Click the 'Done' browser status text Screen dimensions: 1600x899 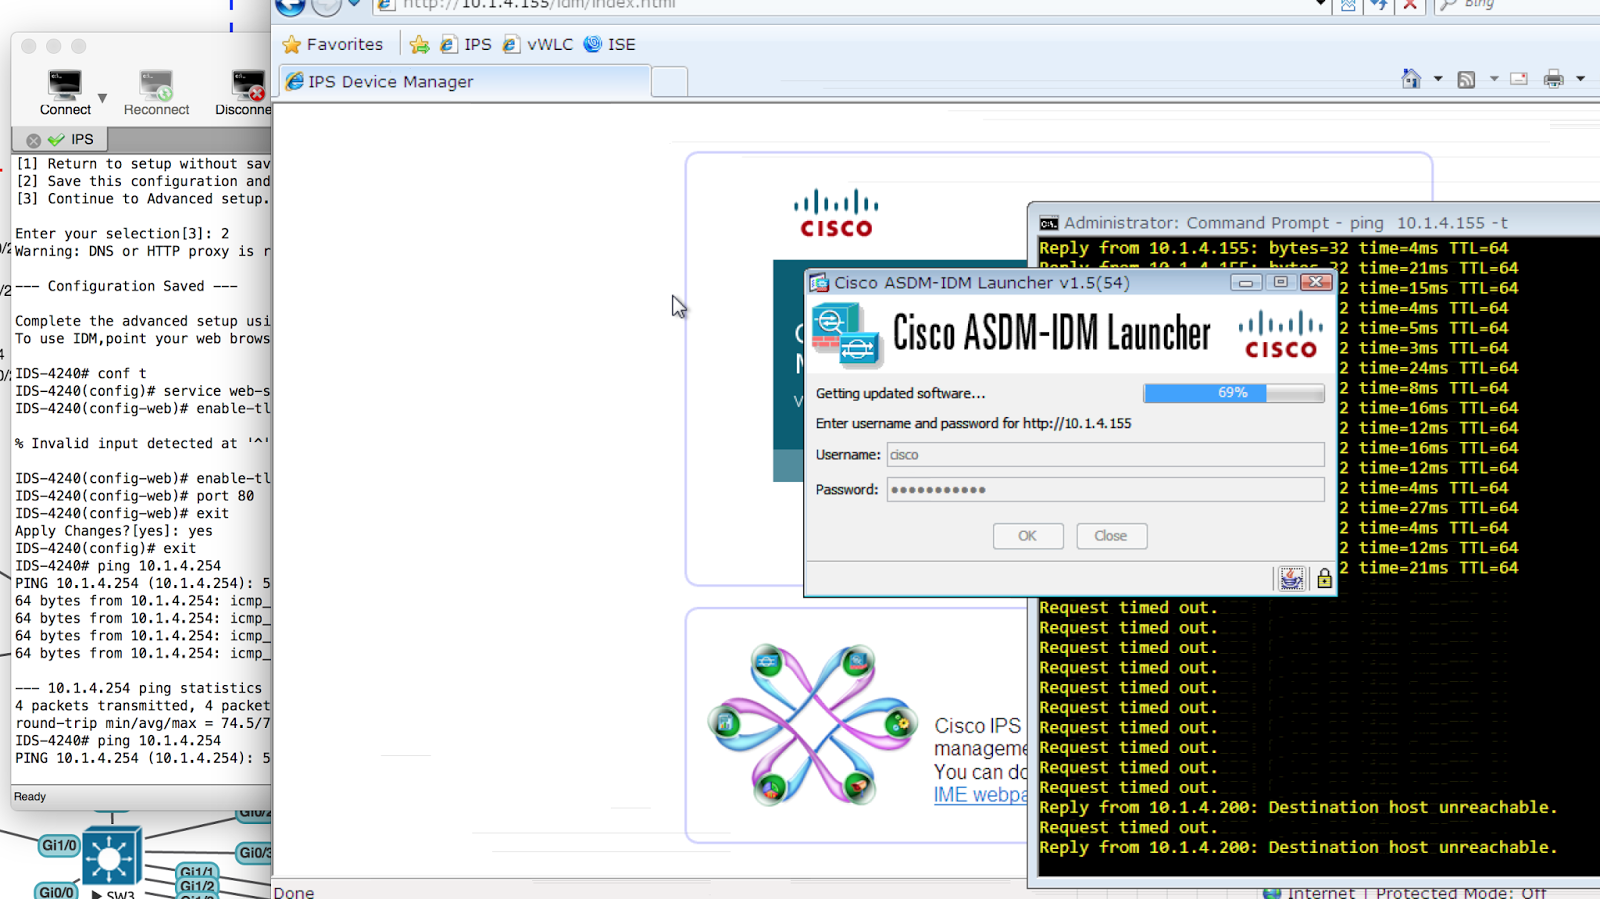click(294, 892)
